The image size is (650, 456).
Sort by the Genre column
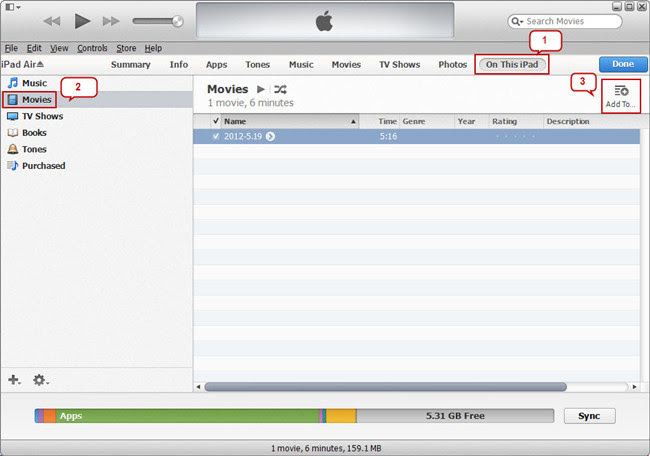(x=427, y=121)
